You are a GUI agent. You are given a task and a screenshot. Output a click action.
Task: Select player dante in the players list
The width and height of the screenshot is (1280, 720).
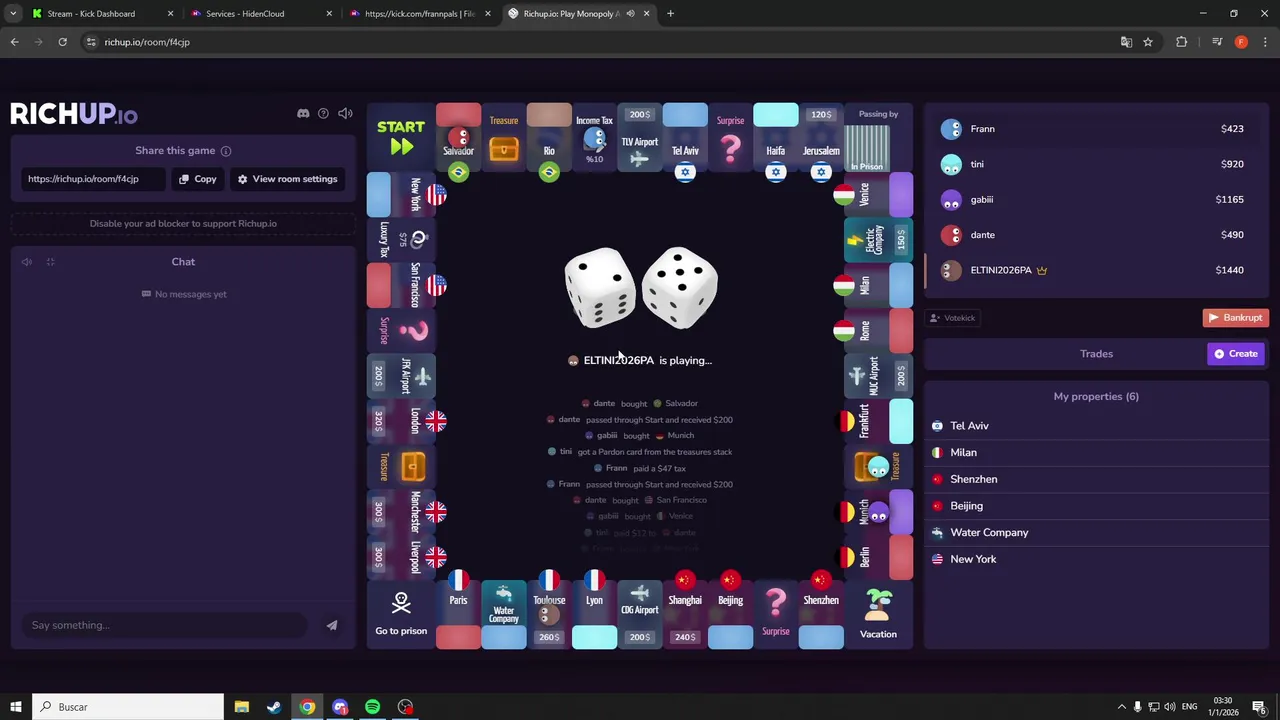(1096, 235)
